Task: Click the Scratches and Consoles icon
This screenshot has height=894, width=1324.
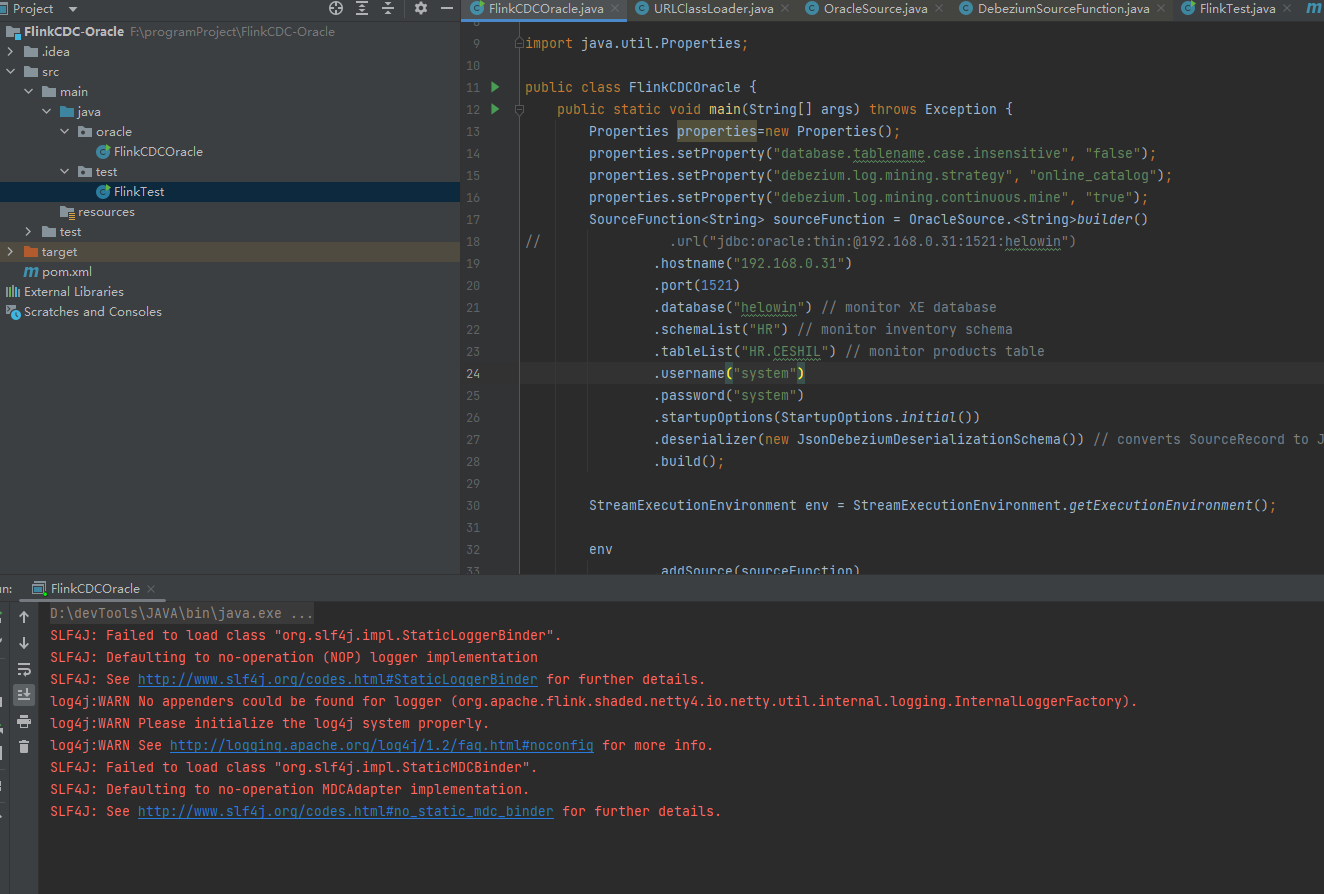Action: point(13,312)
